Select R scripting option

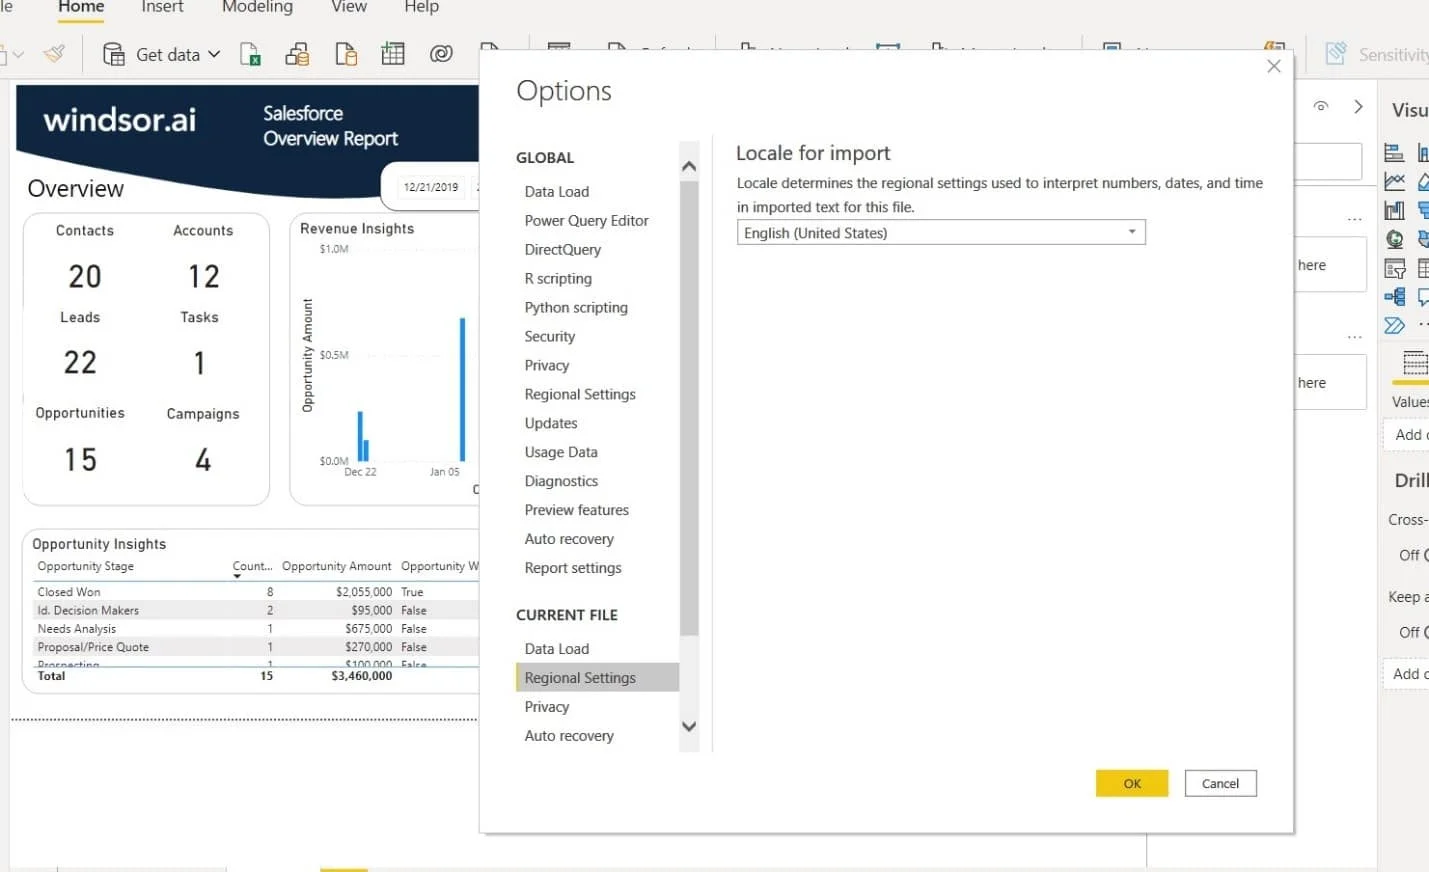[558, 278]
